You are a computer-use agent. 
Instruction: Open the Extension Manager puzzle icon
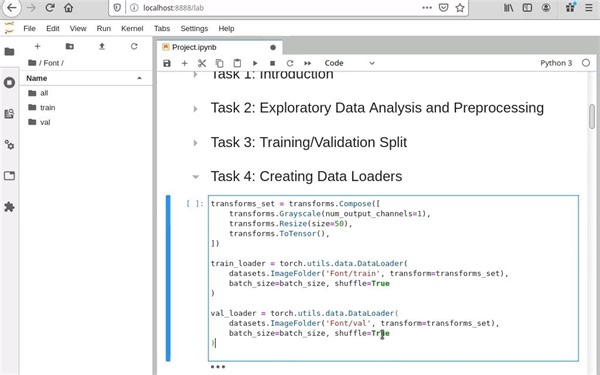point(9,207)
